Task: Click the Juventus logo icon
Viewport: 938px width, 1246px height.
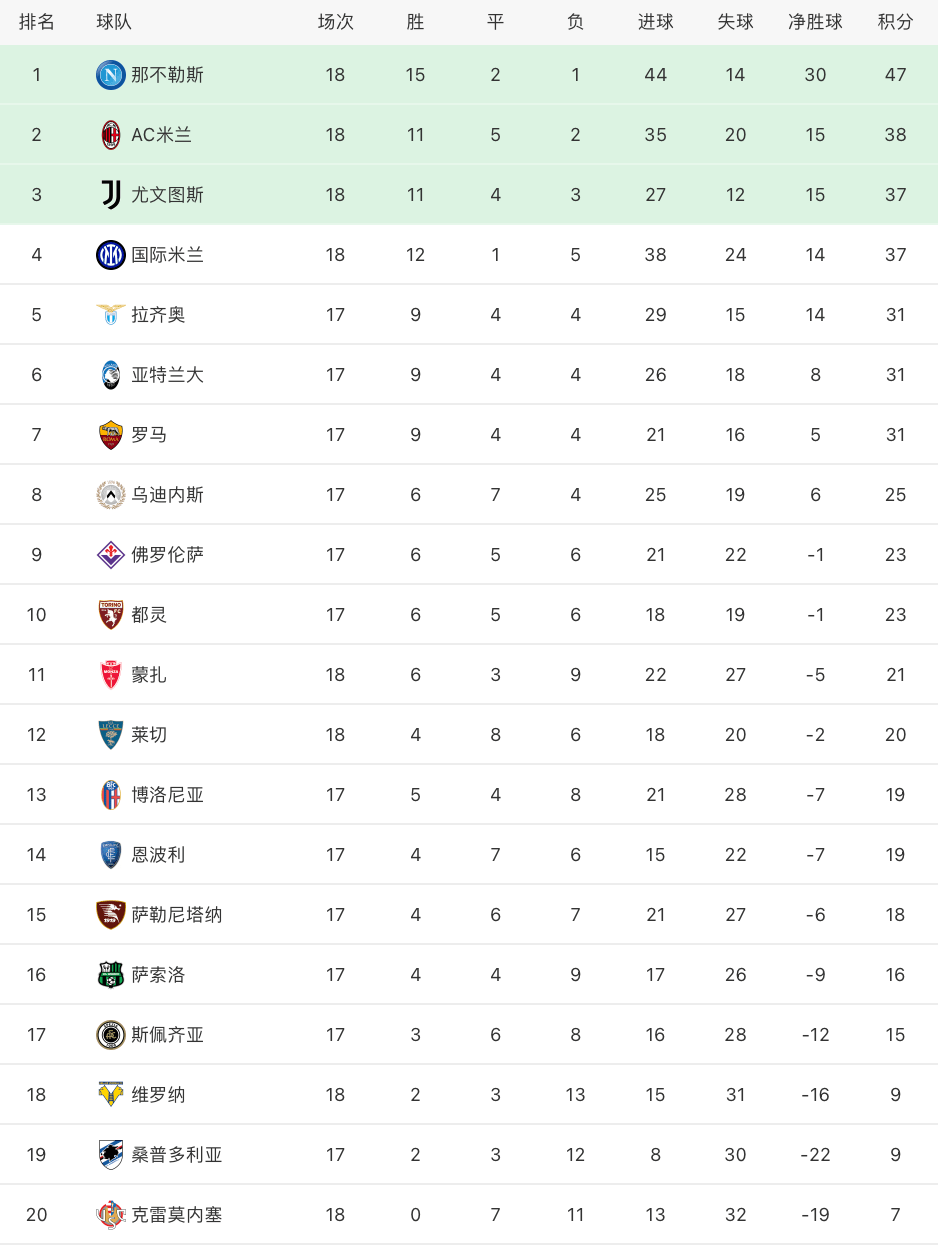Action: tap(111, 195)
